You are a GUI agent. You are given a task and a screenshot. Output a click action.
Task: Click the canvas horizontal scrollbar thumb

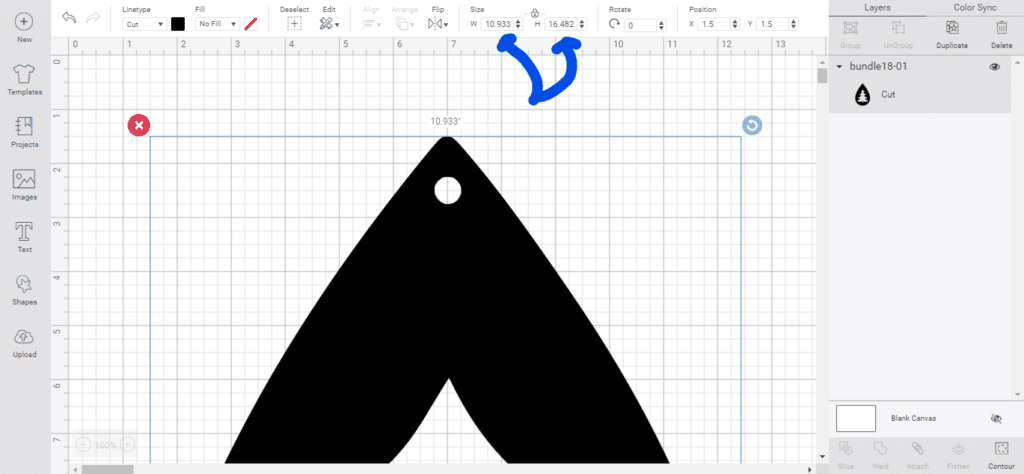coord(107,469)
